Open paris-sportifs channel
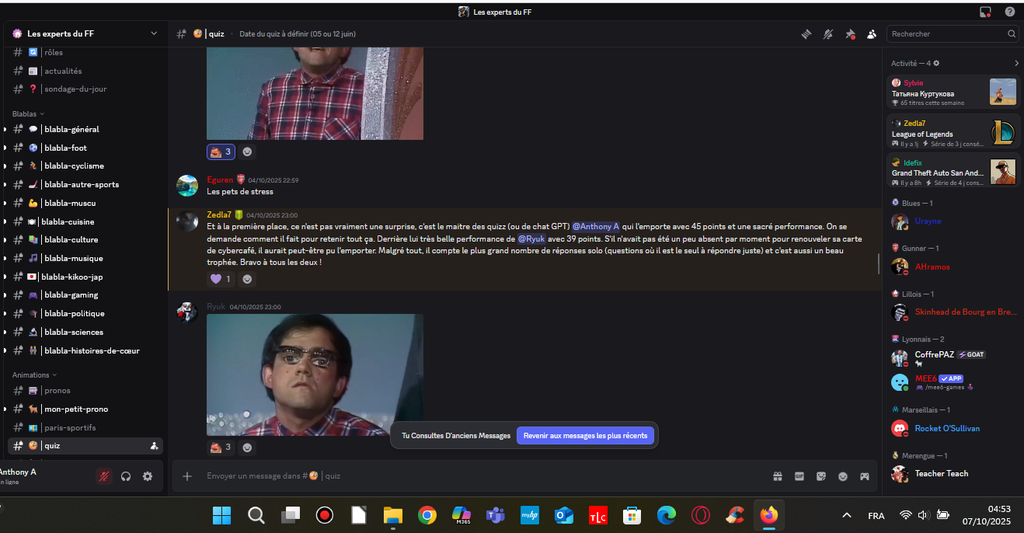 tap(84, 427)
